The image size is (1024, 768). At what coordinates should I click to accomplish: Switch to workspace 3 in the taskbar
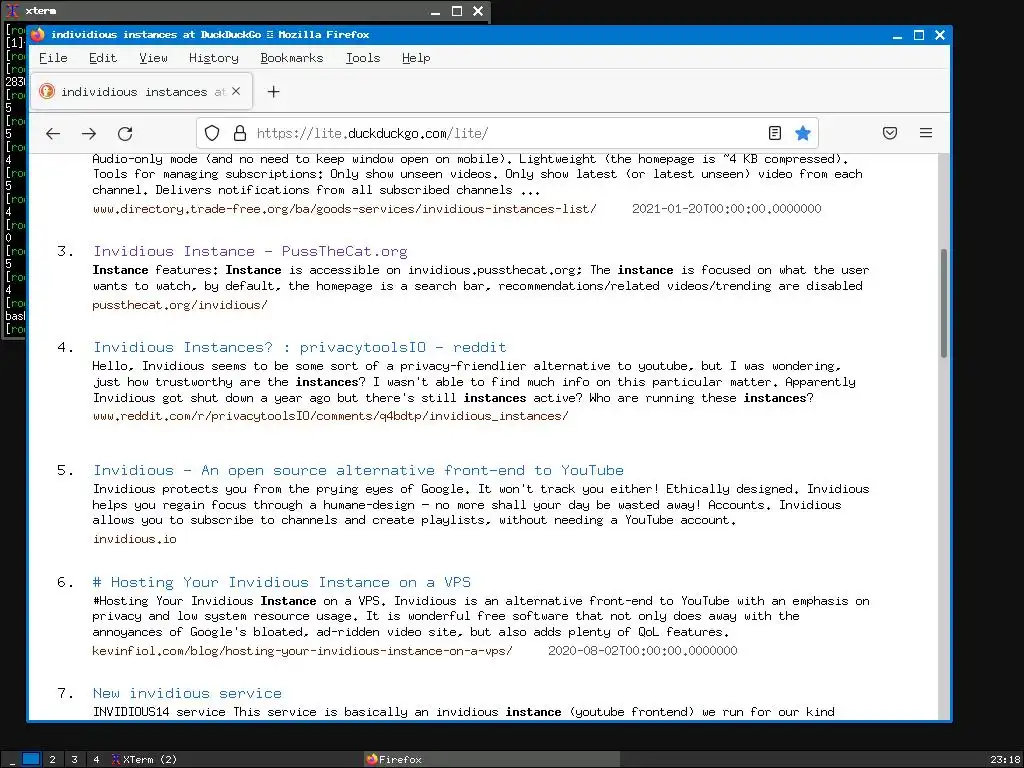pyautogui.click(x=74, y=759)
